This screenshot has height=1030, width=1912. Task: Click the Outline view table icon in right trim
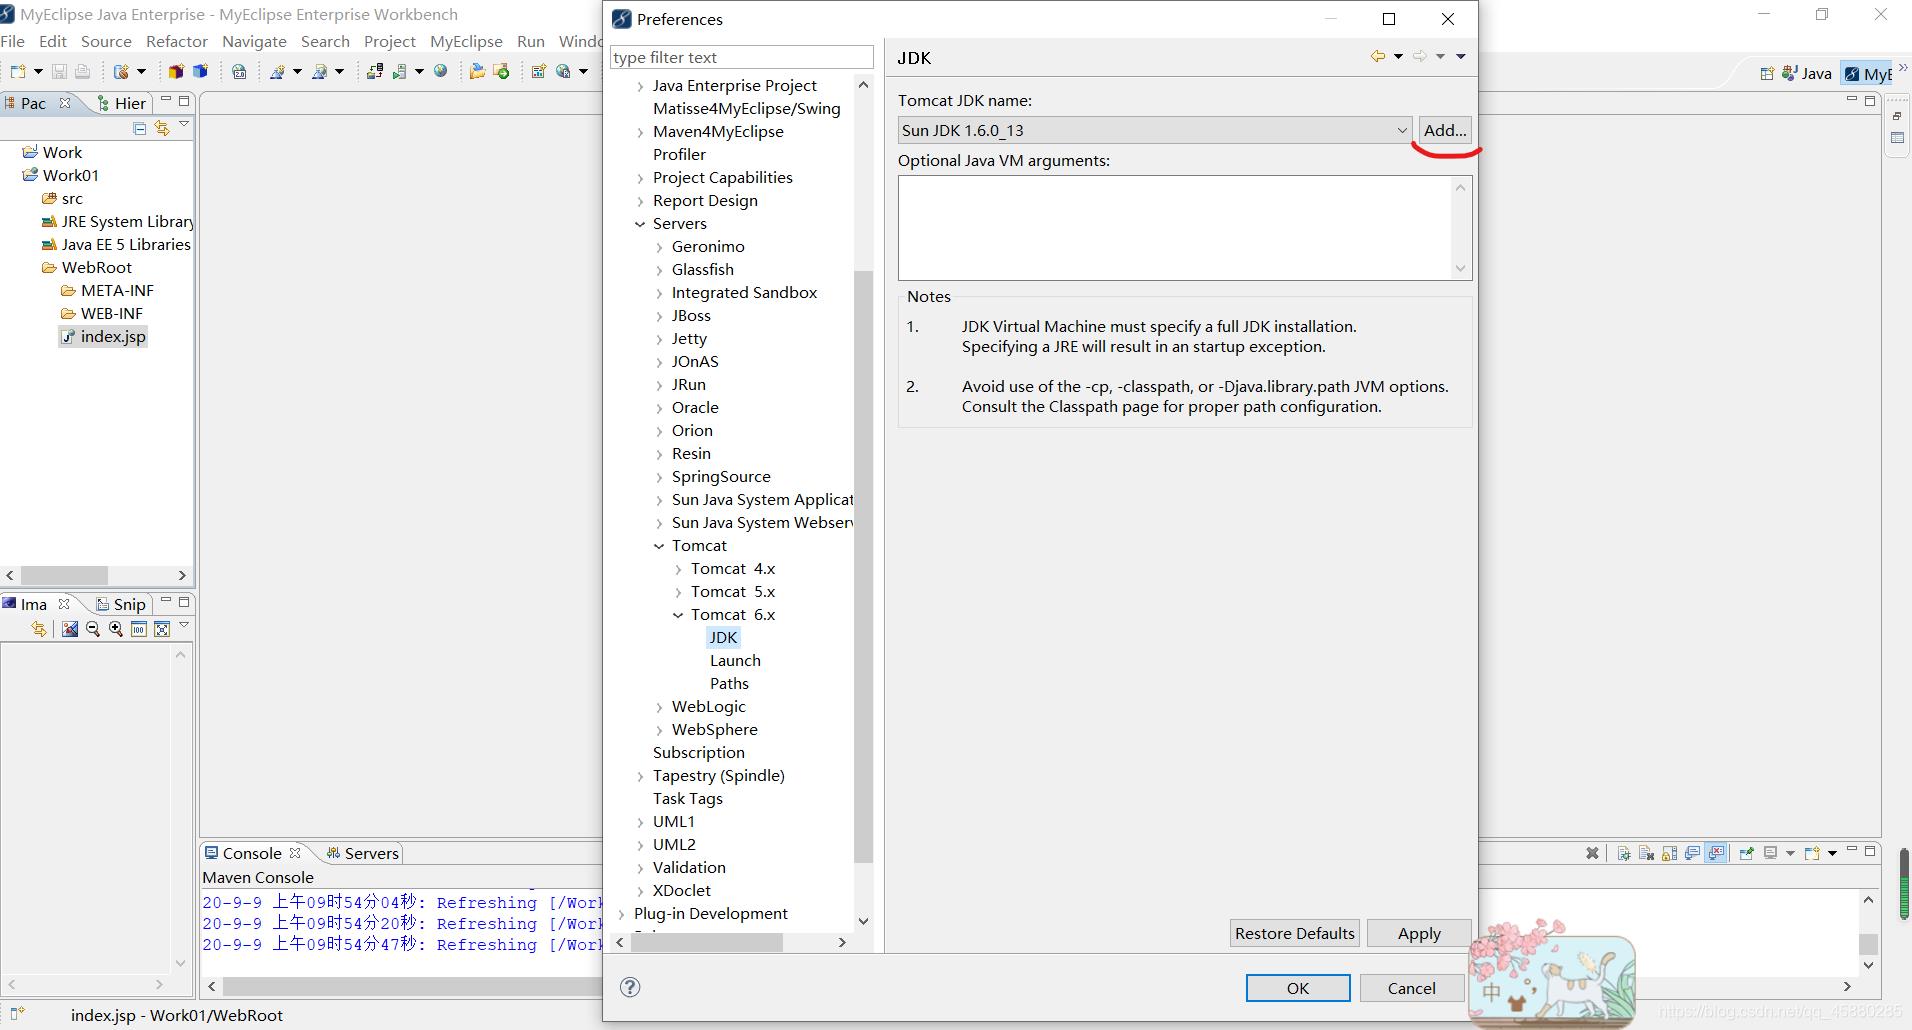coord(1897,138)
